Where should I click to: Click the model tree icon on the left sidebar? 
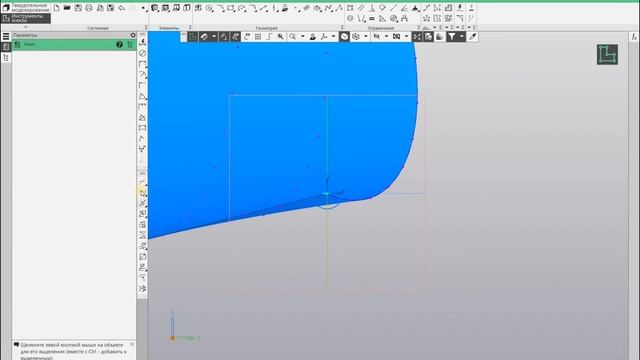pyautogui.click(x=6, y=58)
